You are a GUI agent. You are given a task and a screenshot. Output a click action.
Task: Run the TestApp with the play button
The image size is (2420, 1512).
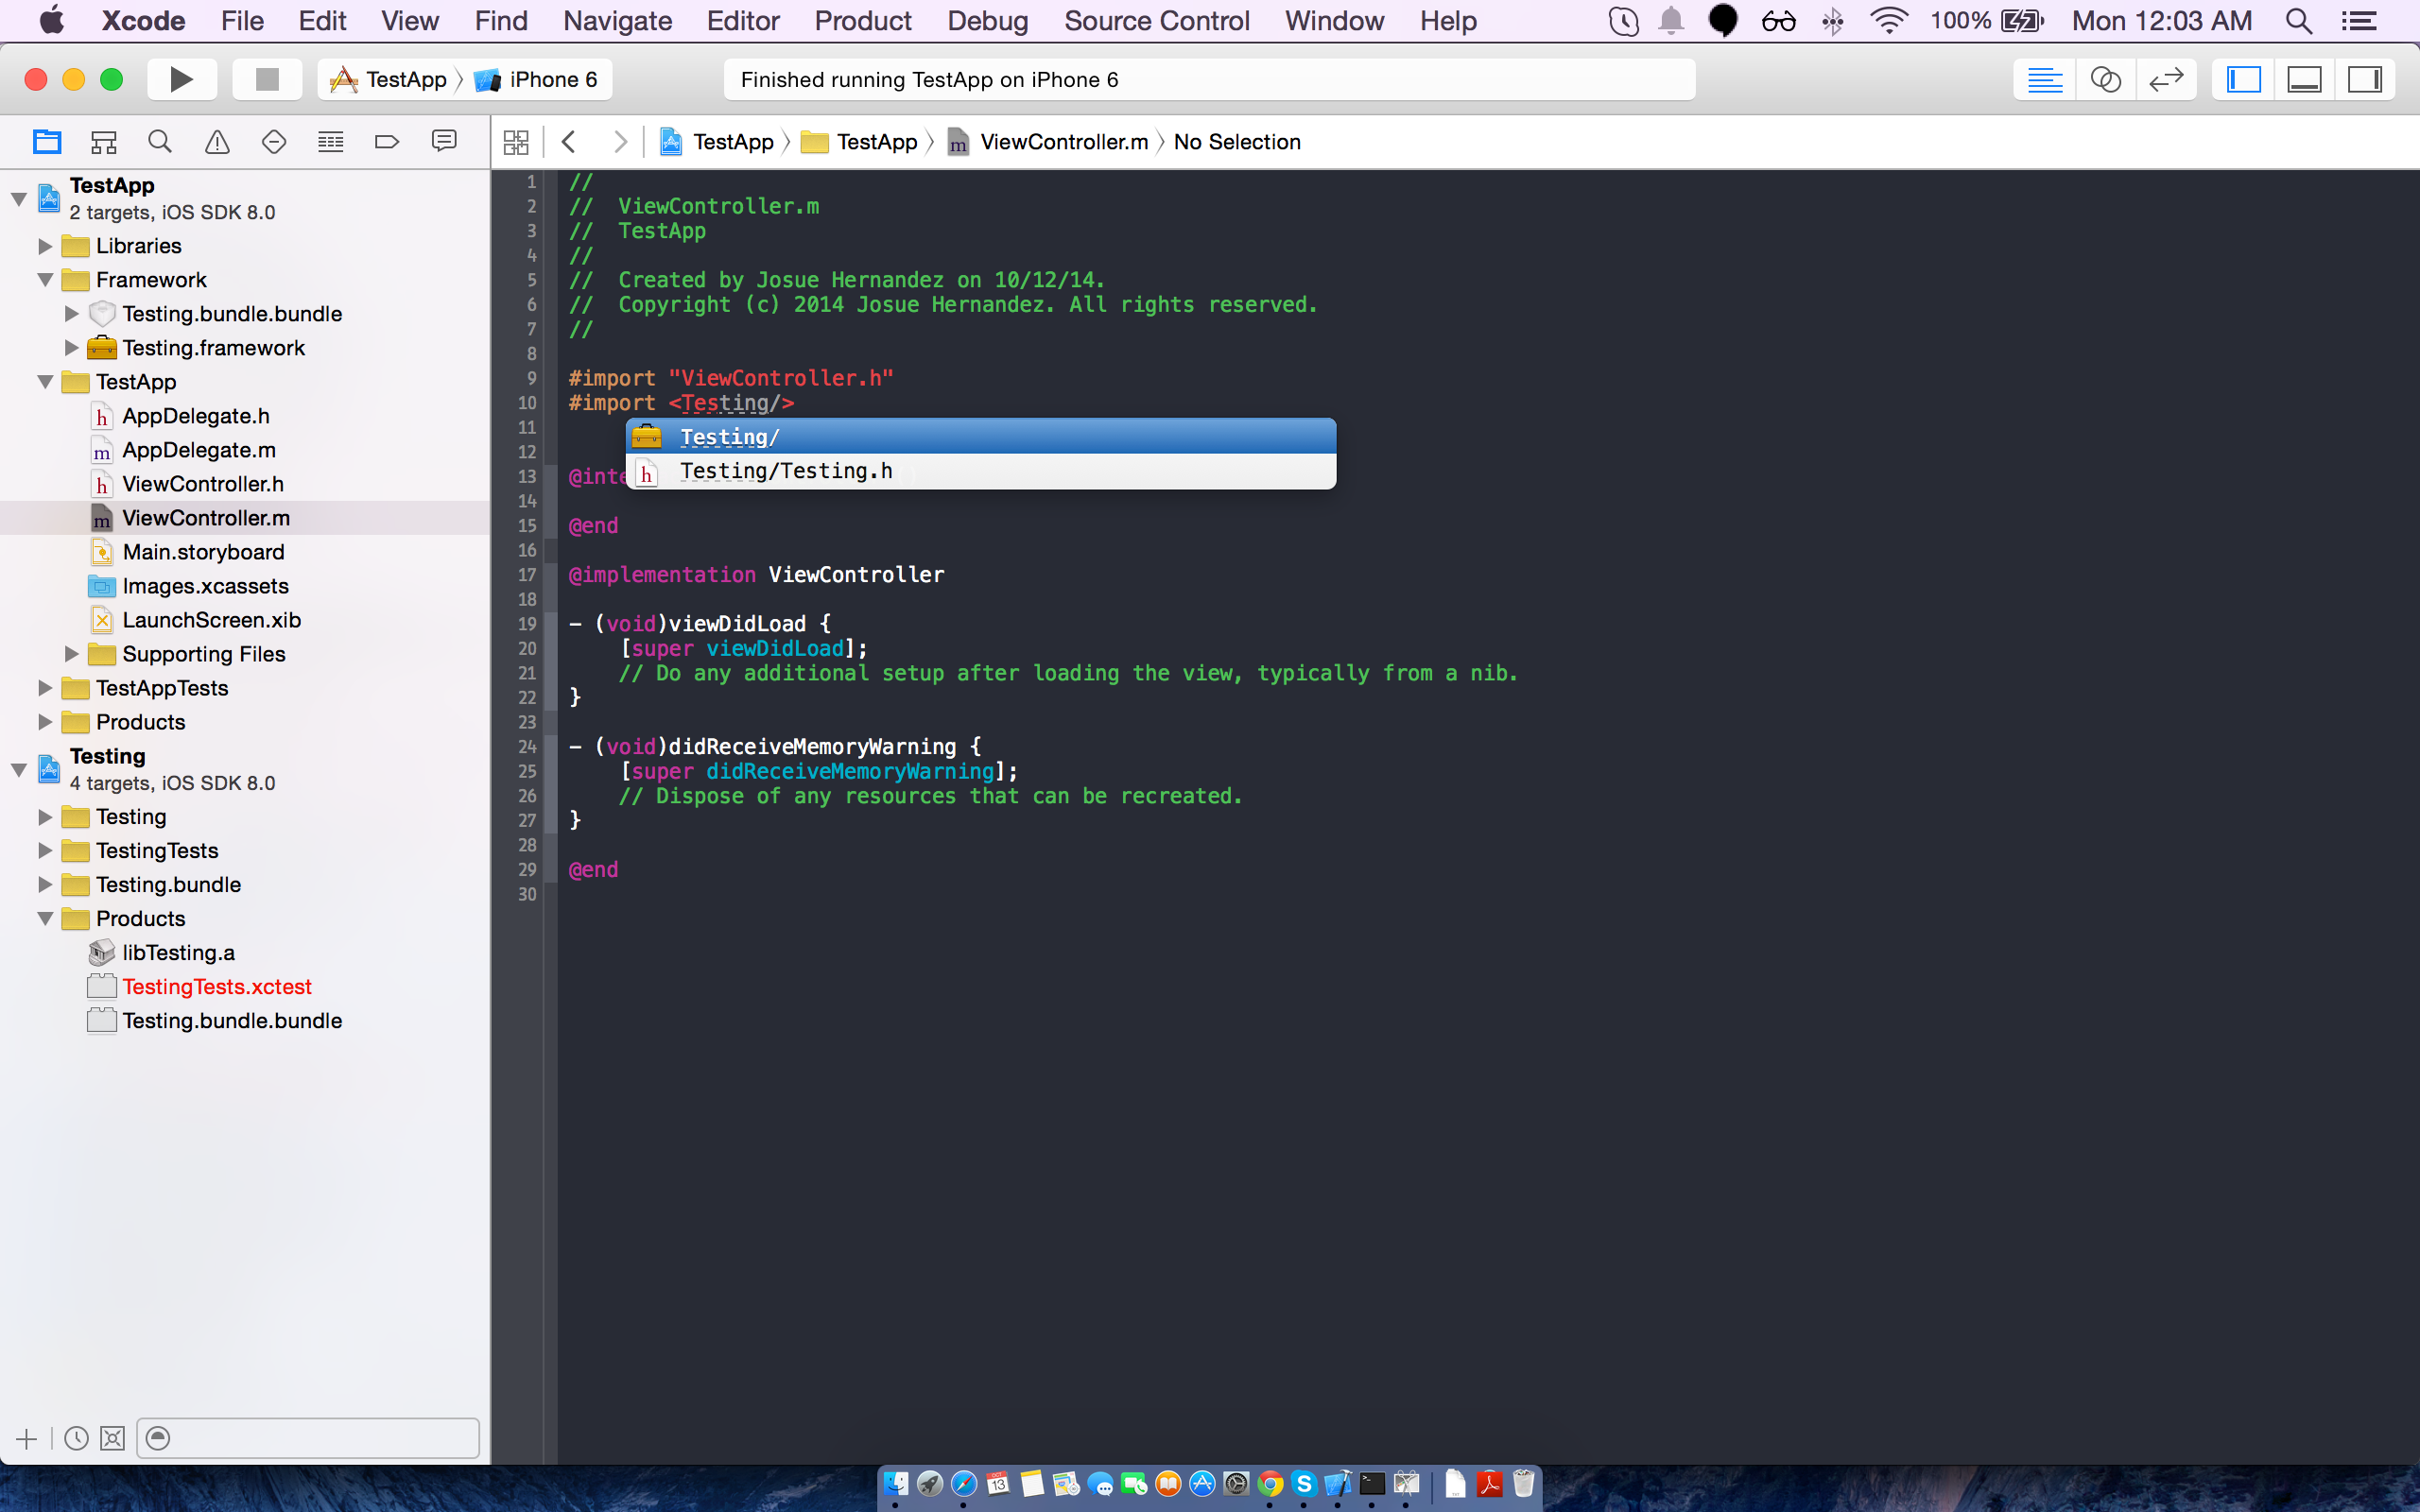click(182, 79)
